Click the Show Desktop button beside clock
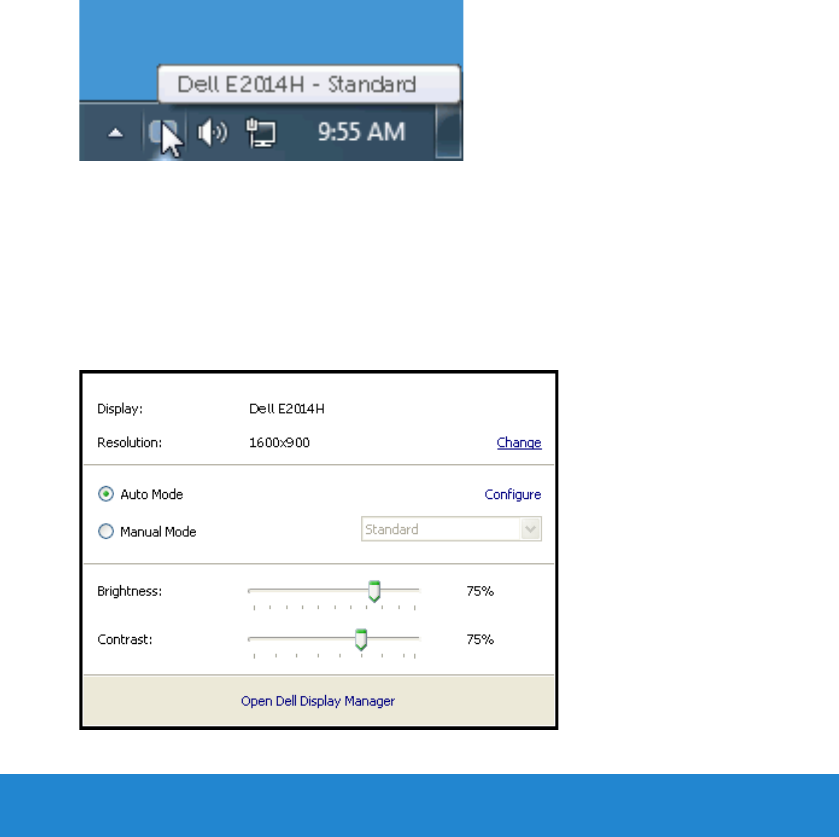Image resolution: width=839 pixels, height=837 pixels. coord(448,132)
